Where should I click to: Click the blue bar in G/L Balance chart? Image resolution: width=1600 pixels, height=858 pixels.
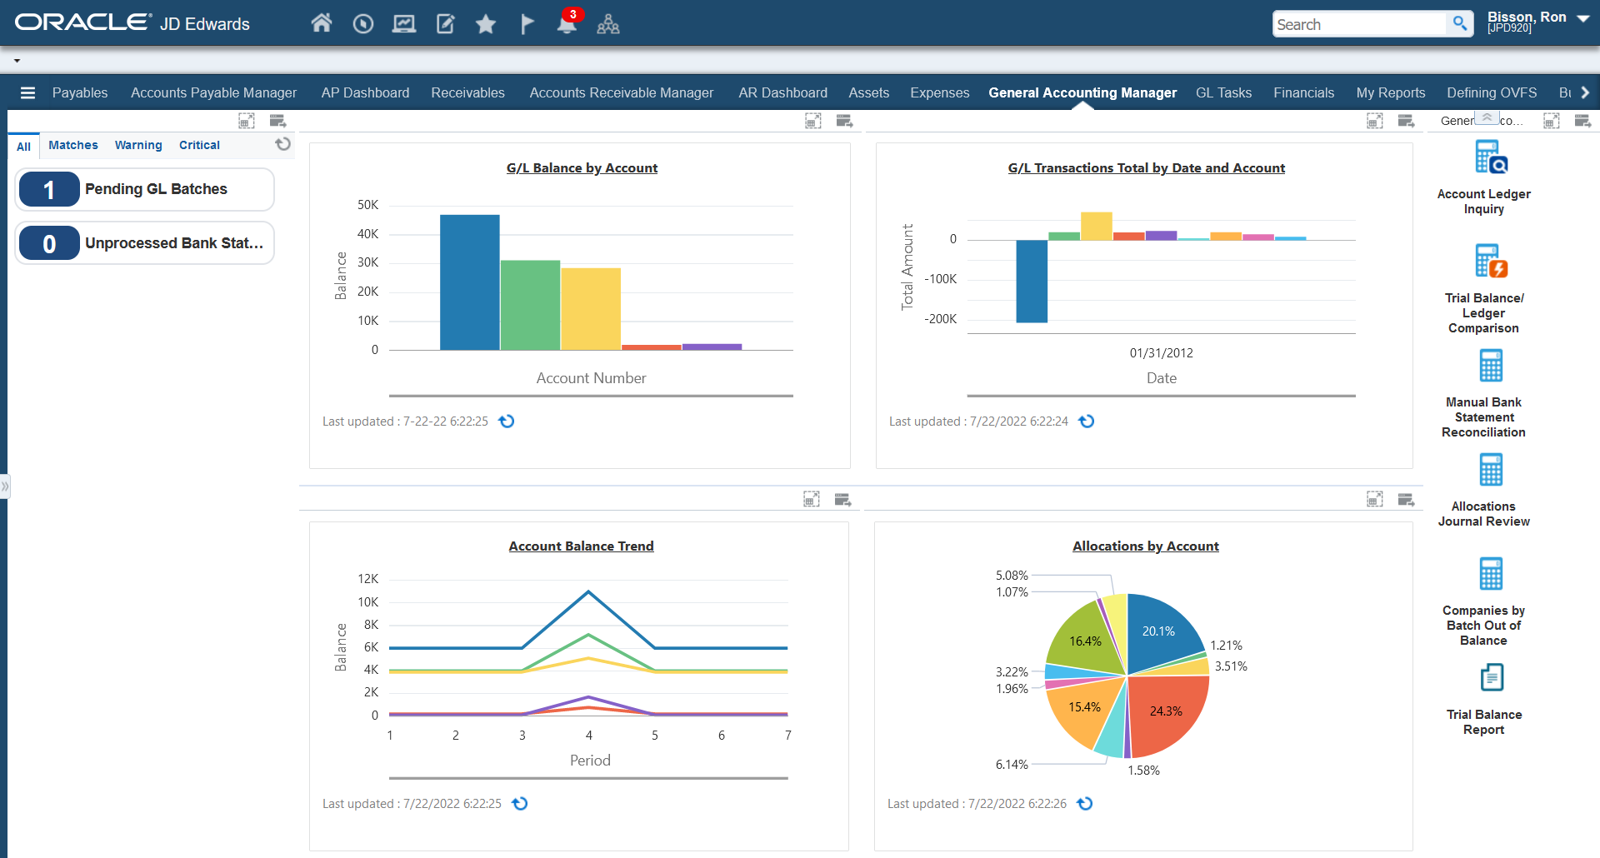tap(469, 282)
